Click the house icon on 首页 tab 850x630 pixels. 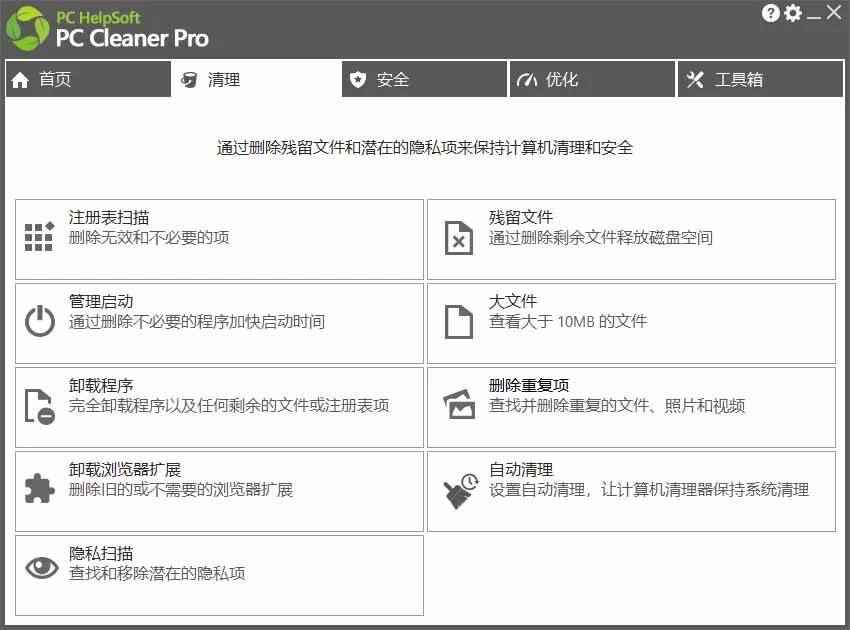click(20, 80)
